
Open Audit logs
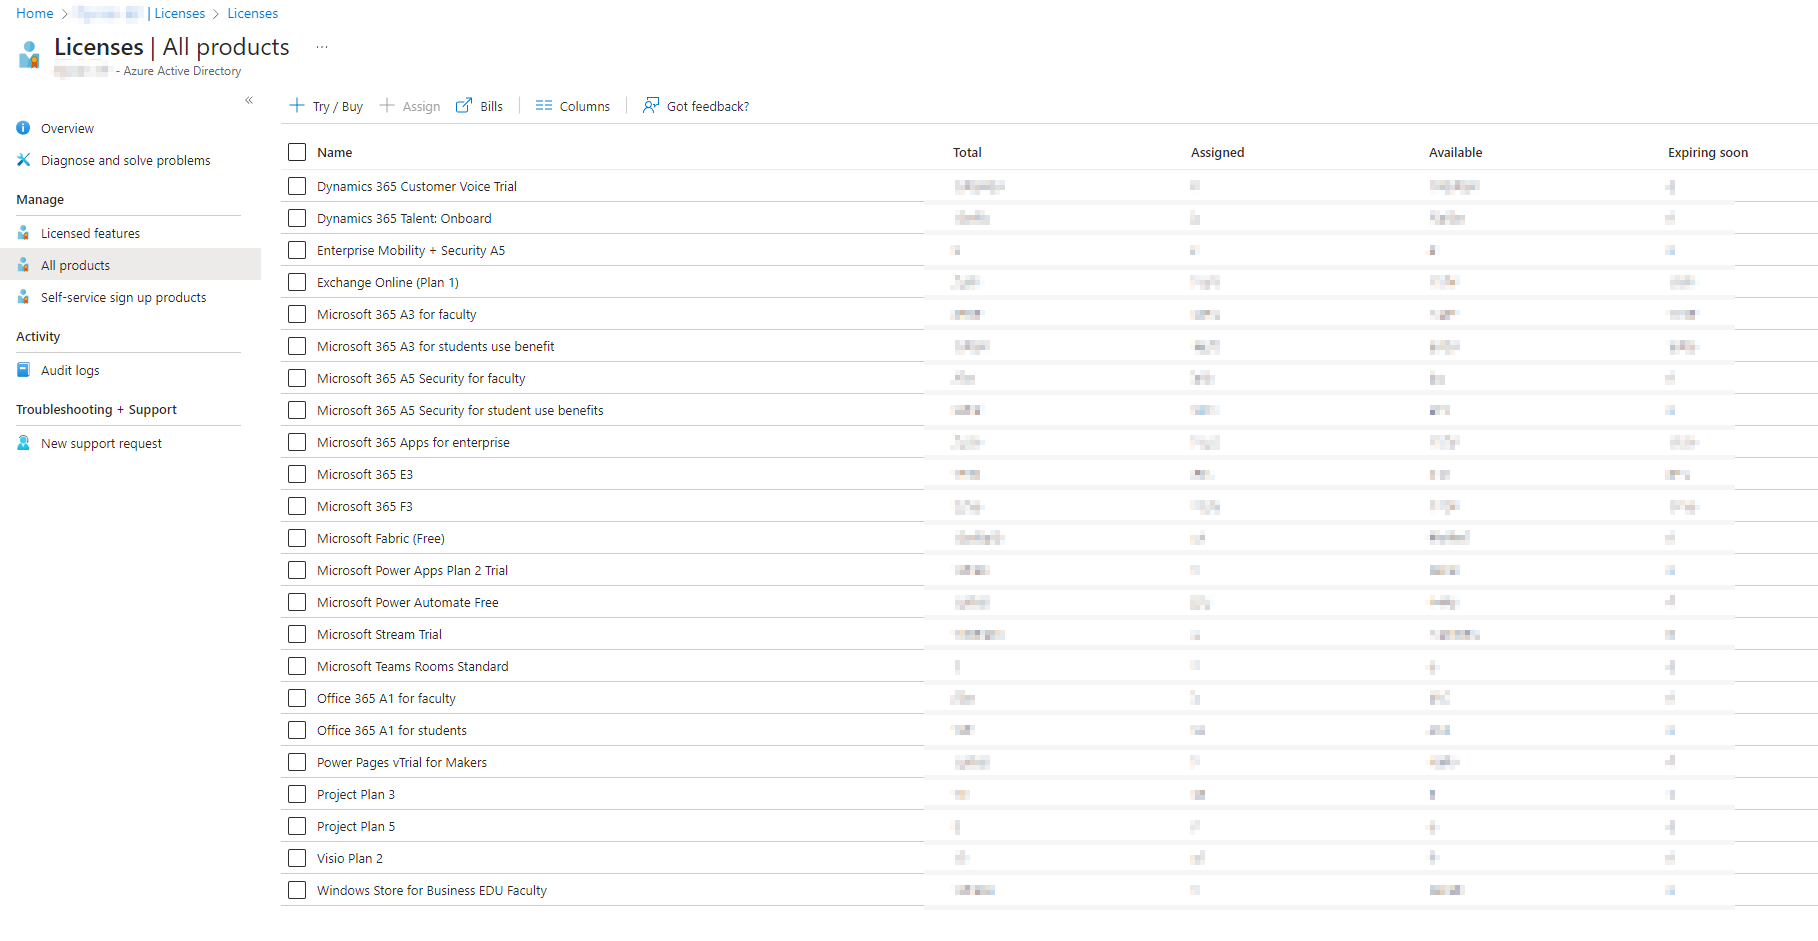70,370
